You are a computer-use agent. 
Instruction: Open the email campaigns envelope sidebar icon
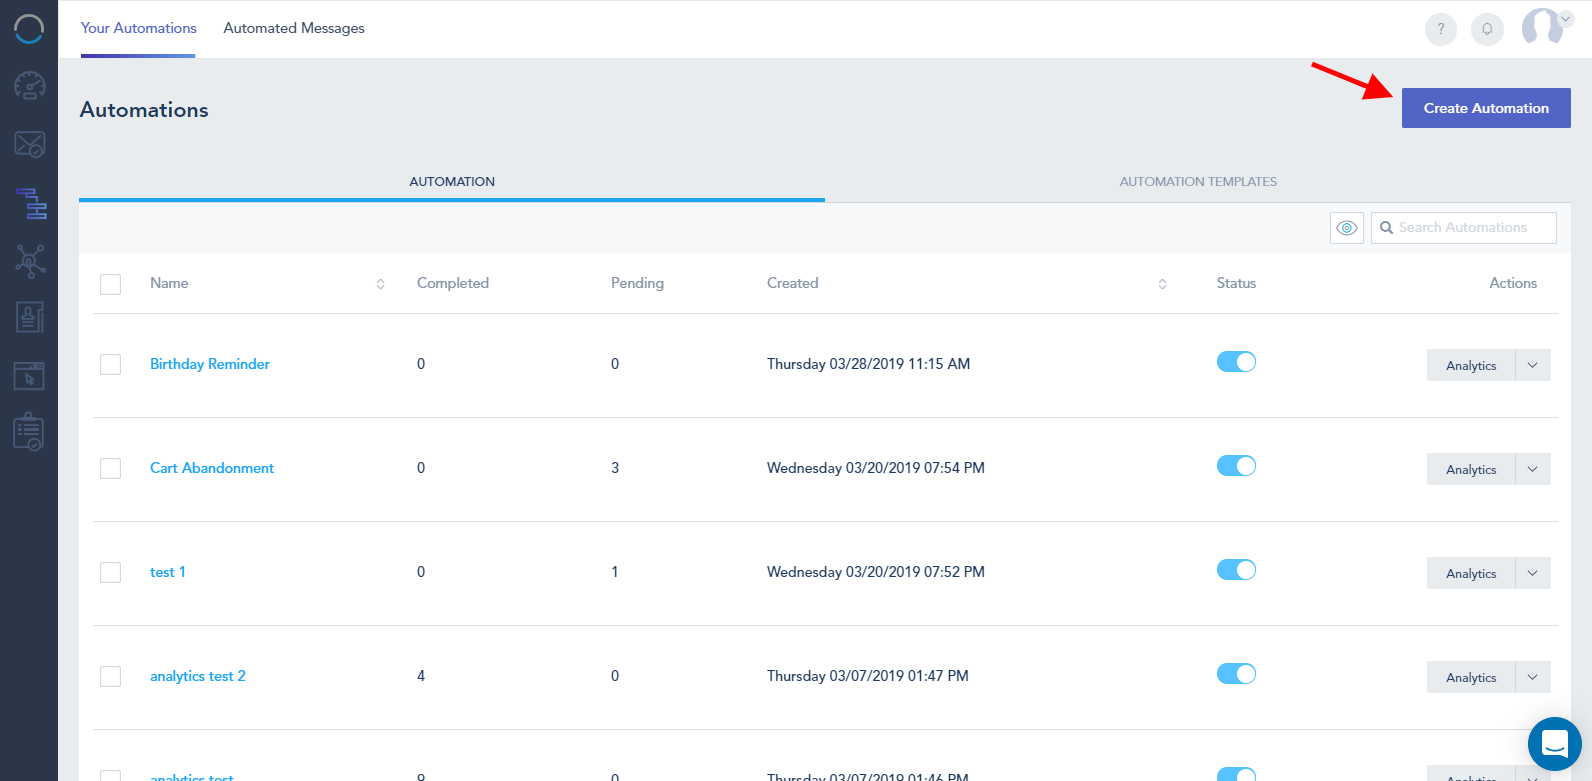29,145
